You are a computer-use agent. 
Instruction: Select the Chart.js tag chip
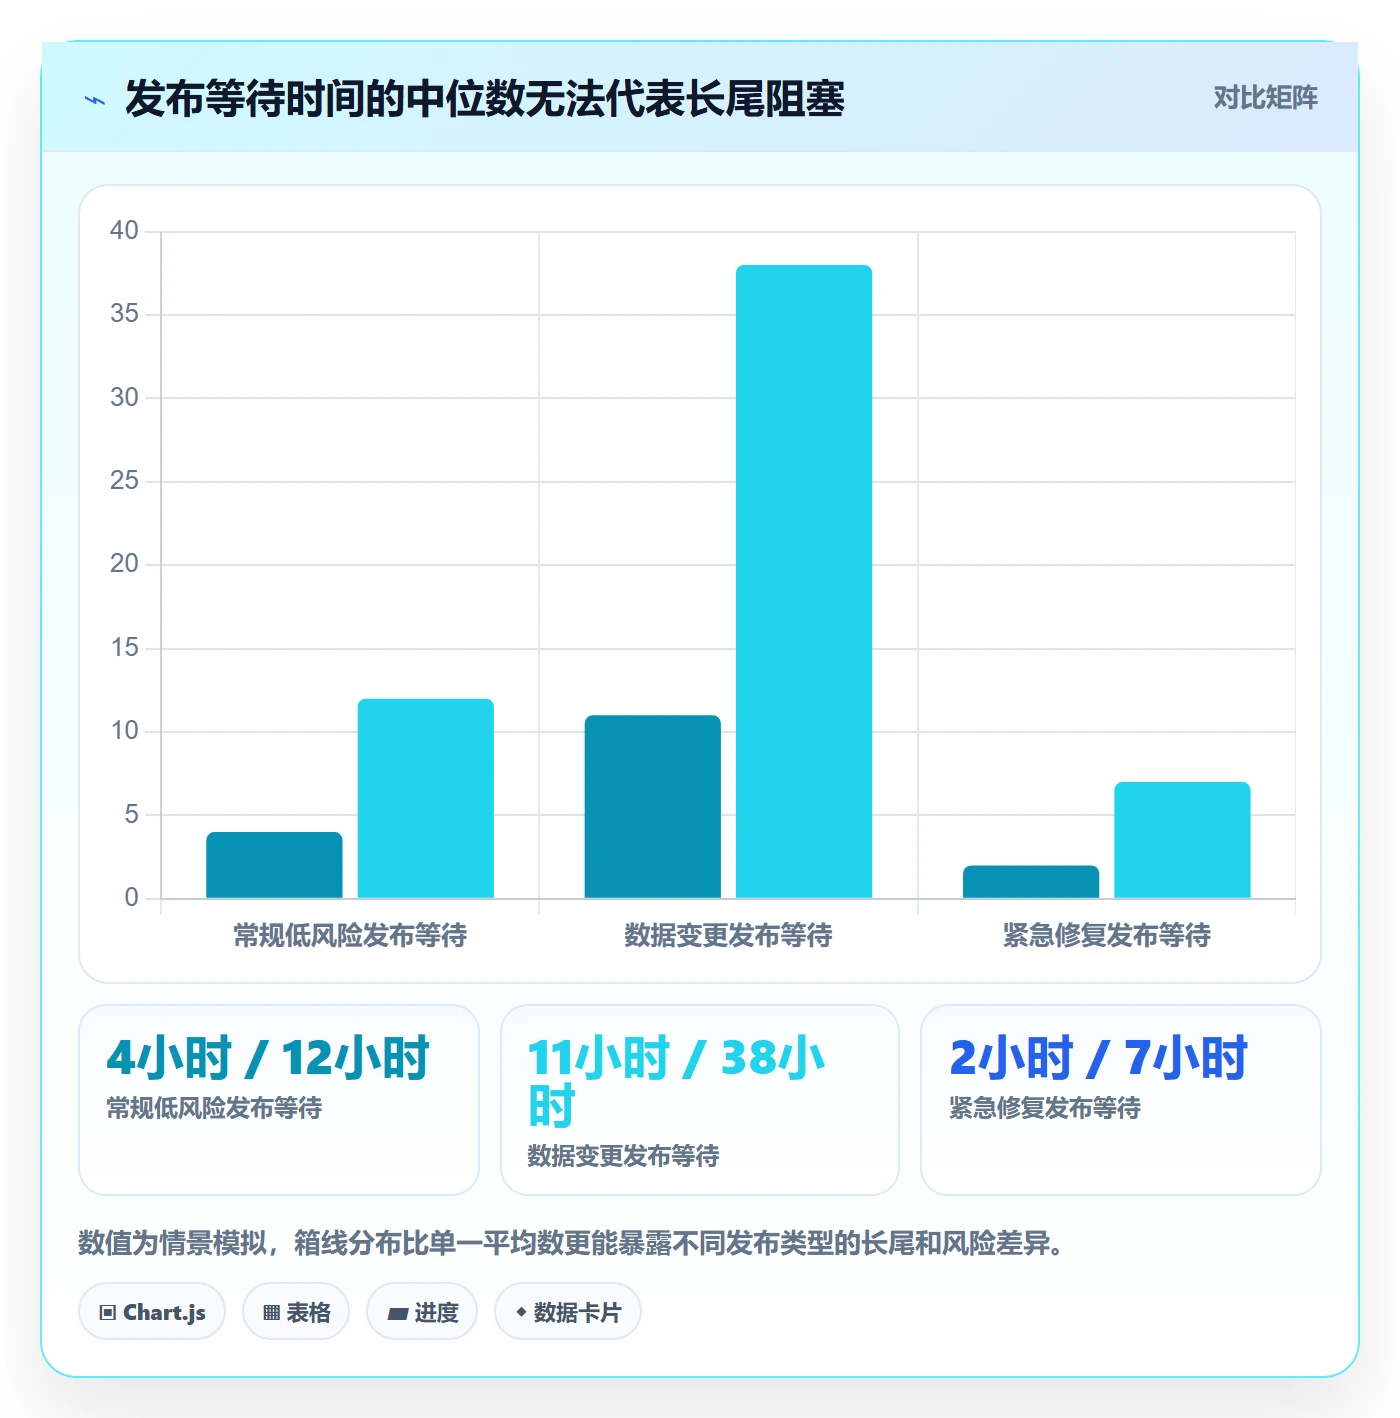click(152, 1312)
